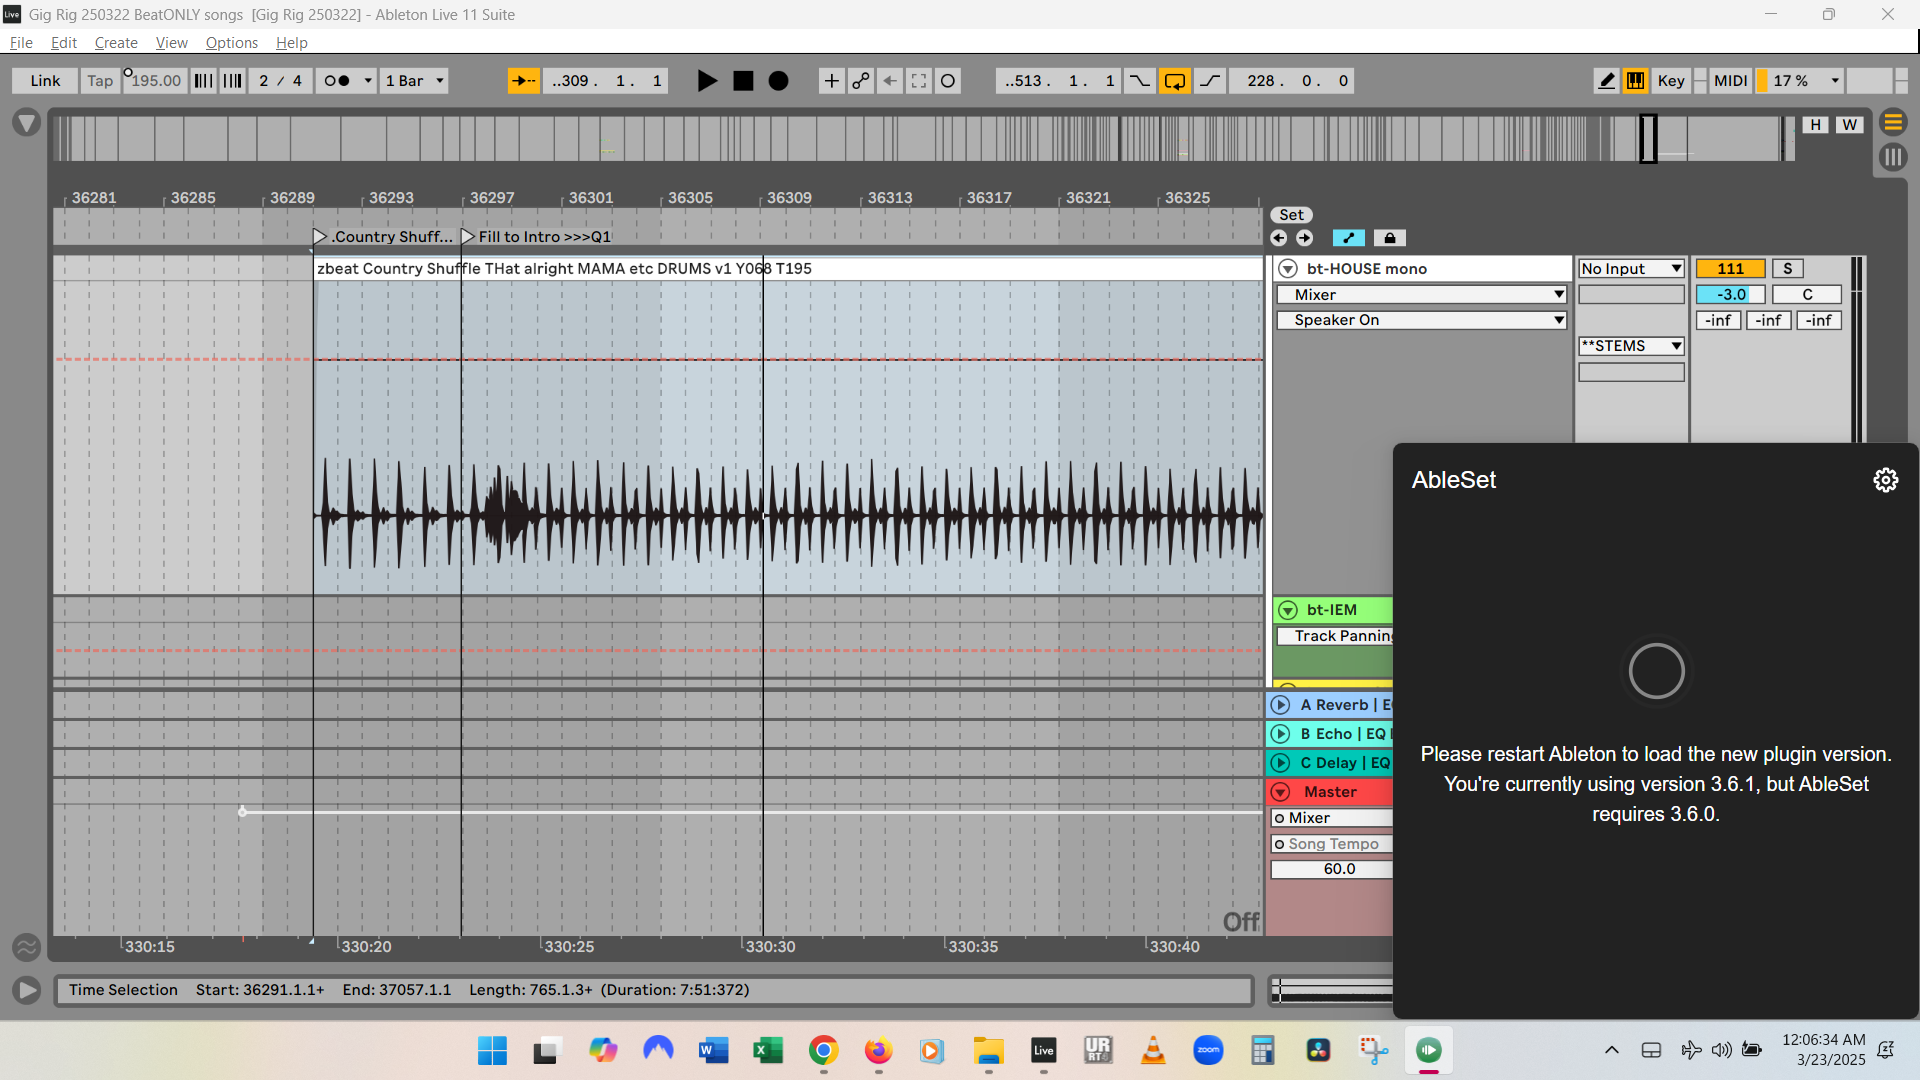Click Session Record circle button
Viewport: 1920px width, 1080px height.
tap(948, 81)
